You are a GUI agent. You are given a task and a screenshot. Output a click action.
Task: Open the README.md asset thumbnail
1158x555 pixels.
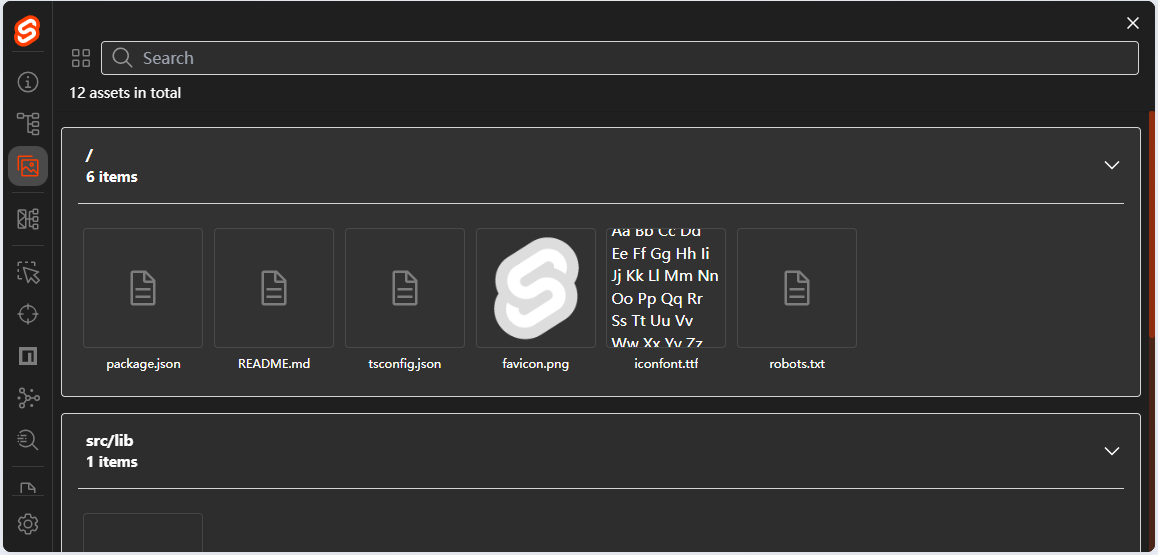point(274,288)
